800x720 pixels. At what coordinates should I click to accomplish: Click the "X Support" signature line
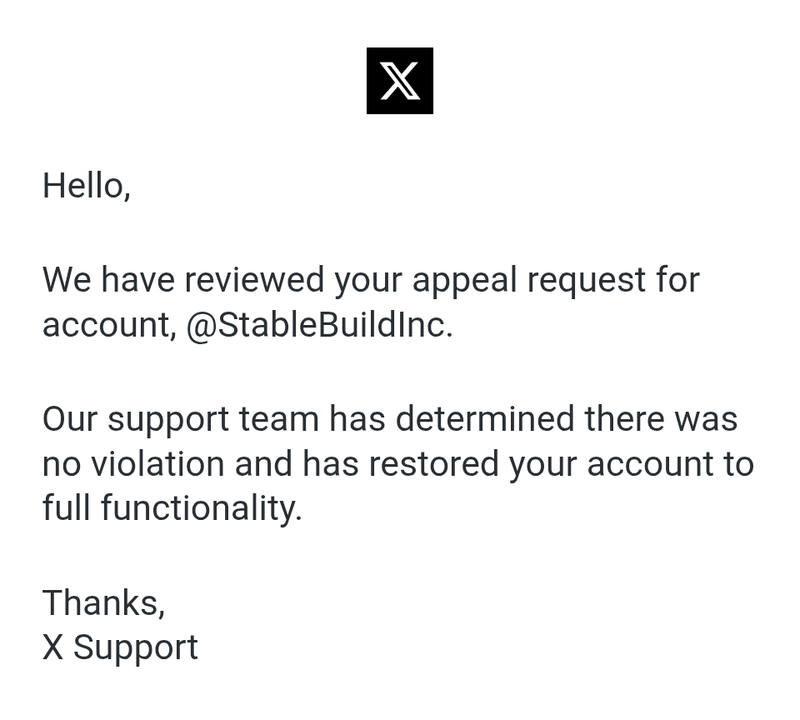click(x=120, y=647)
